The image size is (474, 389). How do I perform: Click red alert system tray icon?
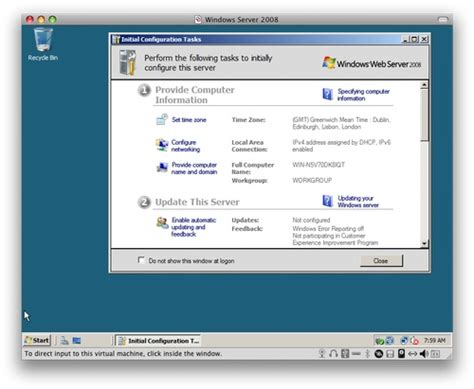point(414,341)
